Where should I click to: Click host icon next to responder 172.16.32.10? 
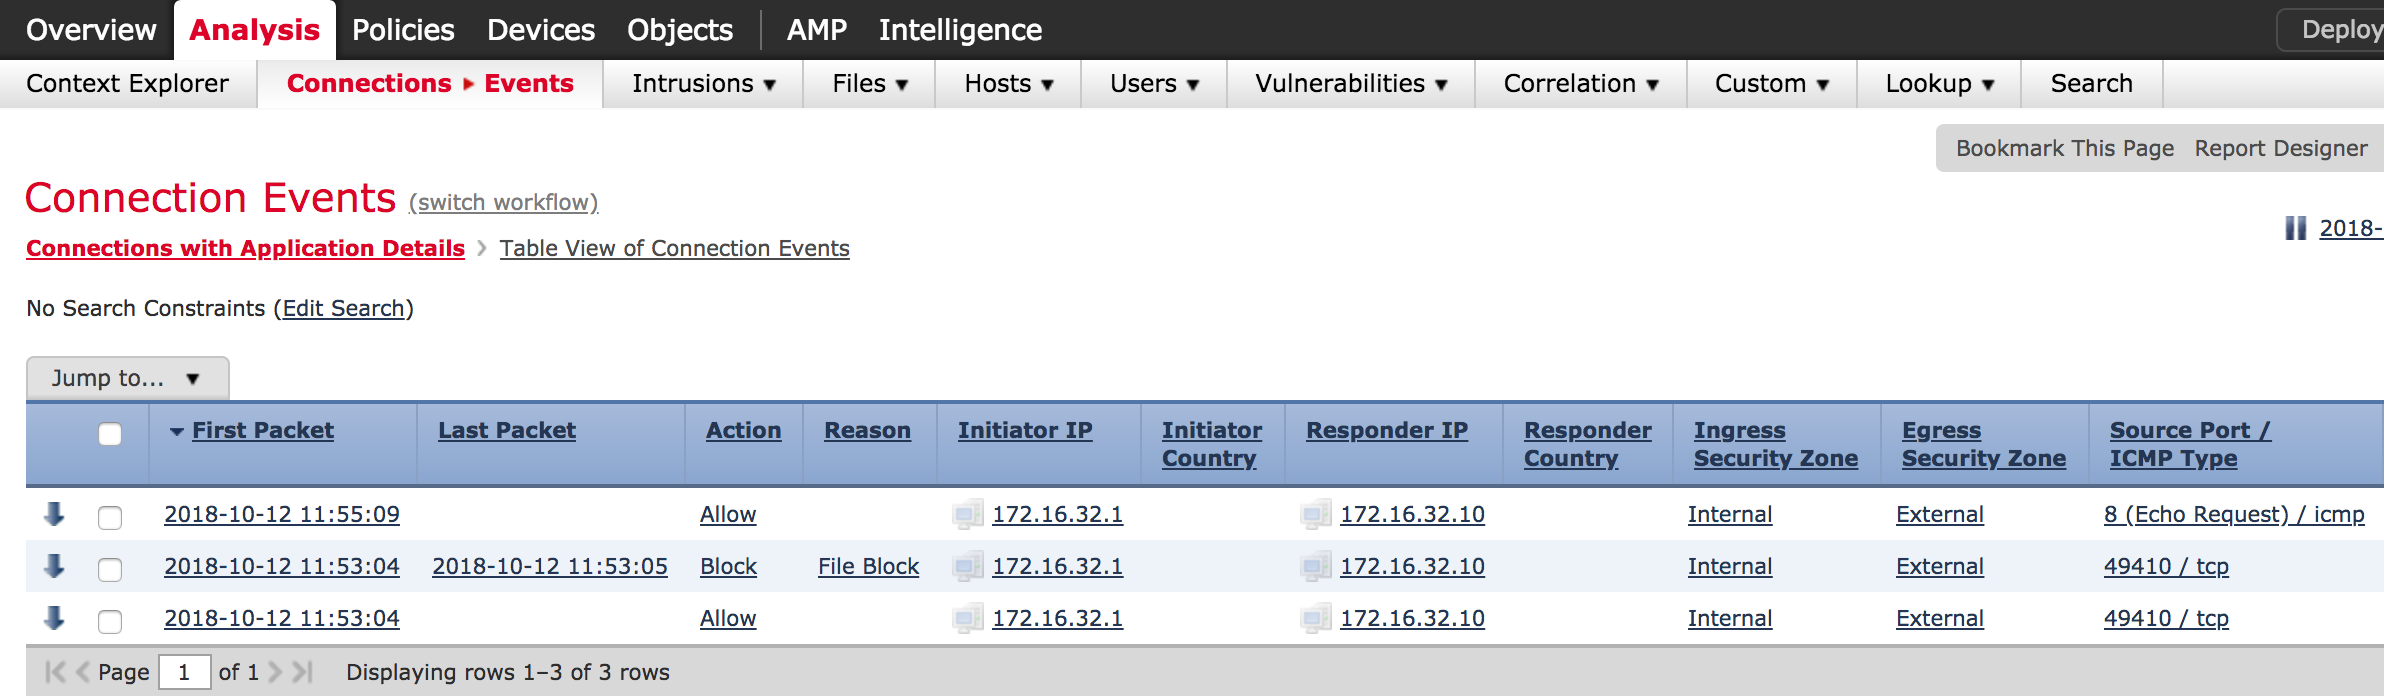point(1318,515)
